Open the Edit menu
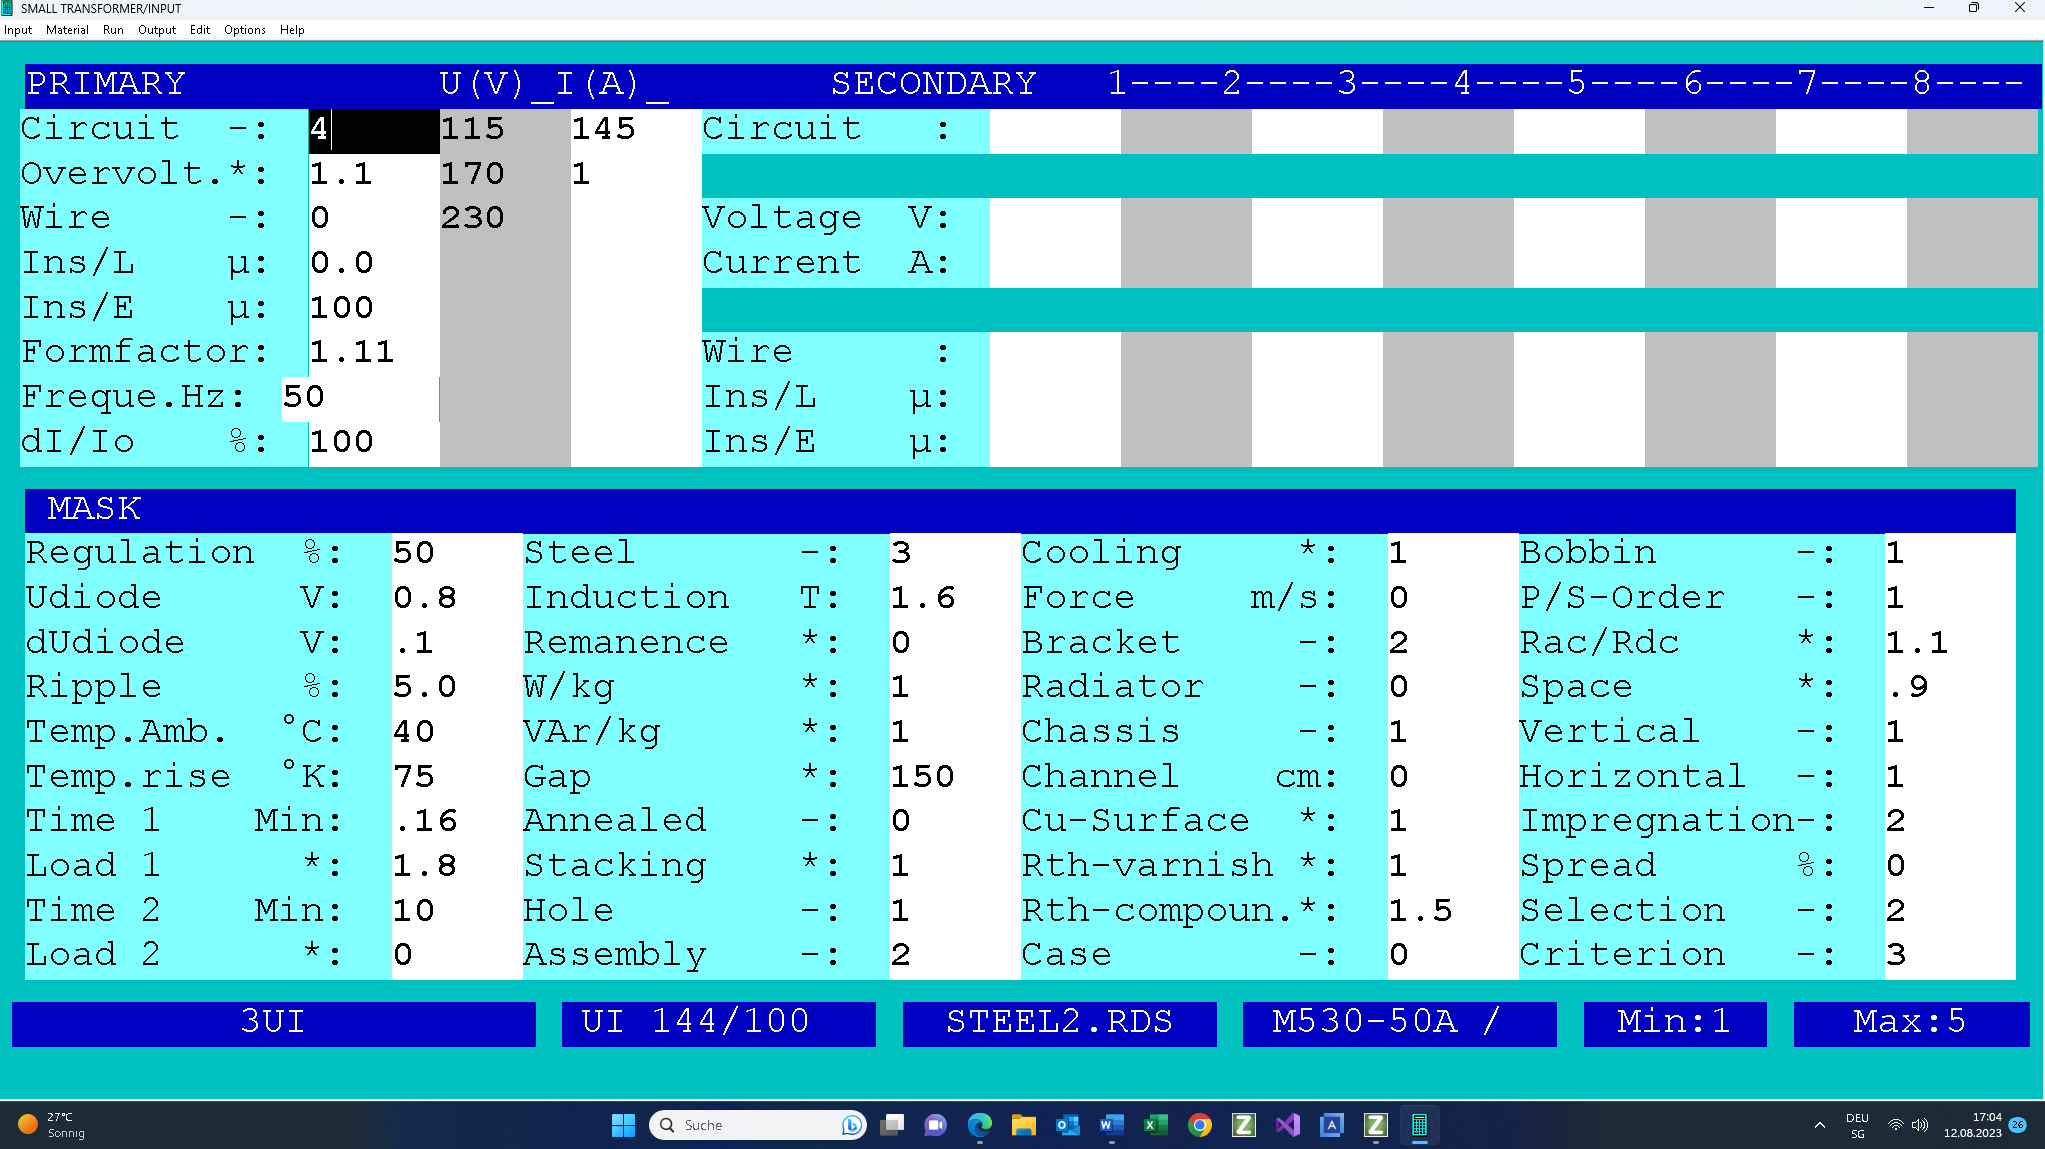 pyautogui.click(x=200, y=30)
